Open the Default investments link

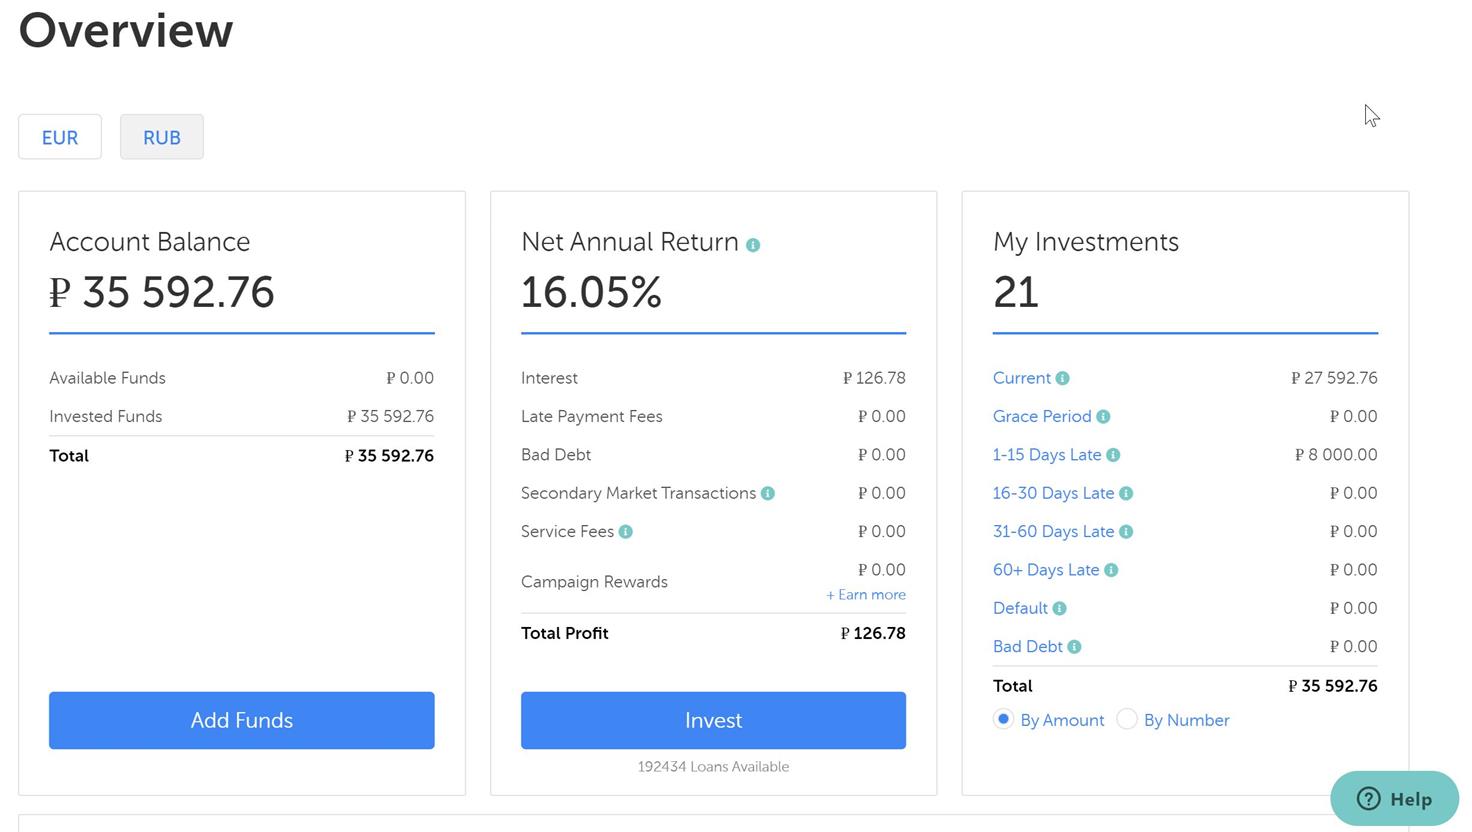point(1020,608)
